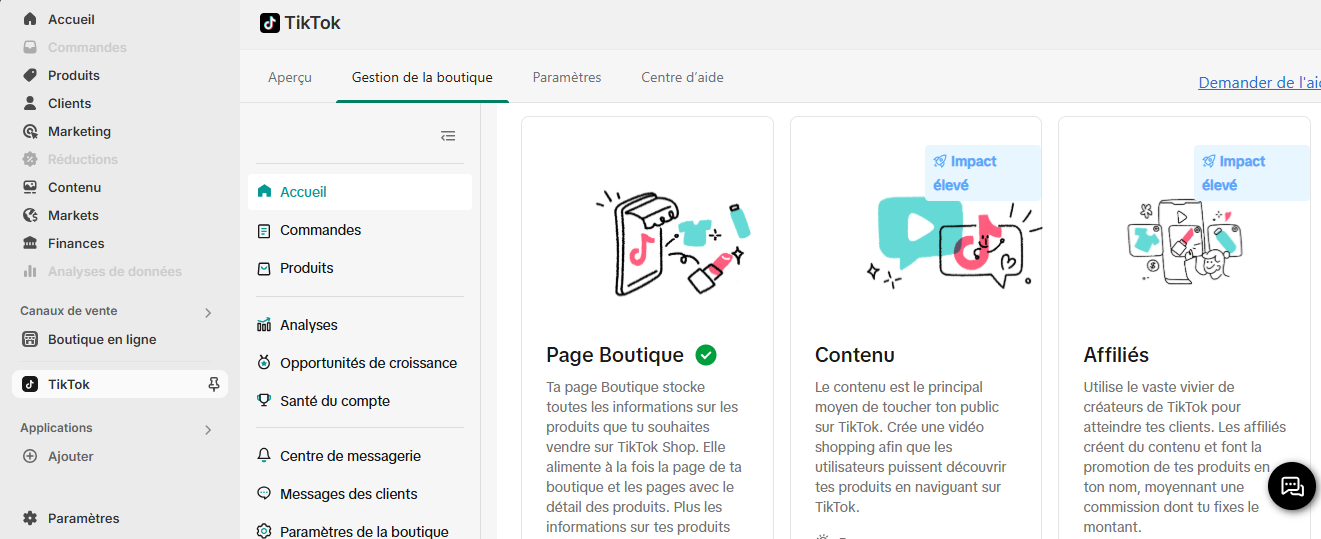The width and height of the screenshot is (1321, 539).
Task: Click the Accueil house icon in boutique menu
Action: [x=264, y=191]
